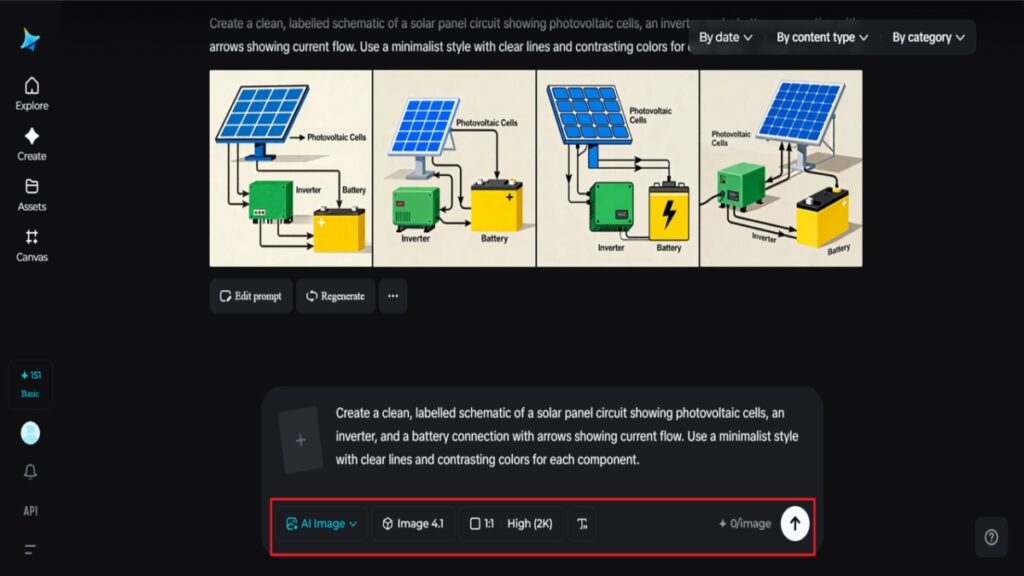Open the three-dot more options menu
This screenshot has height=576, width=1024.
point(392,296)
